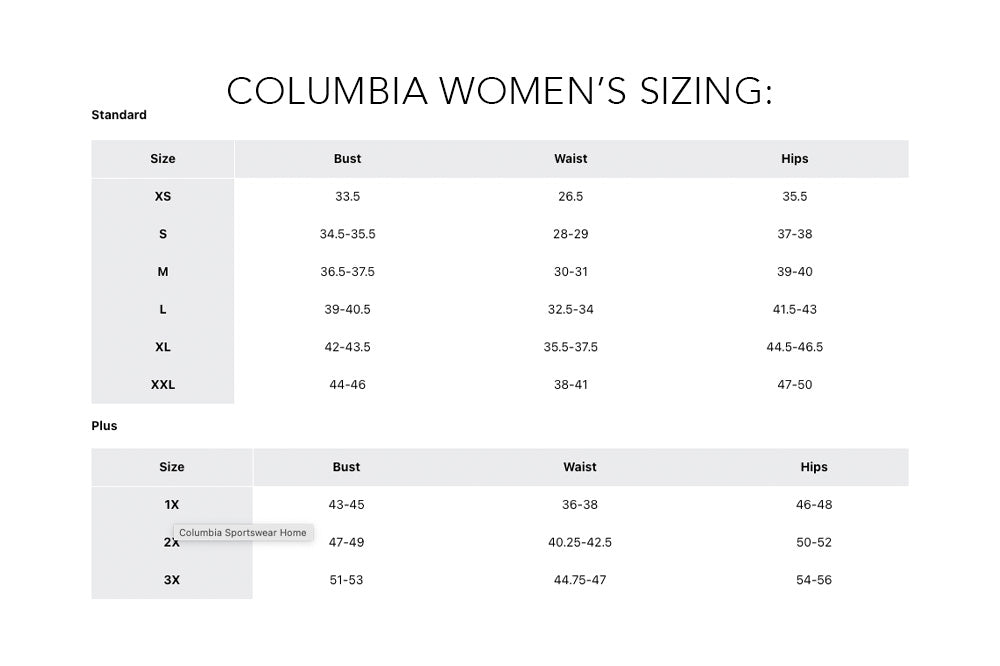Click the 2X waist value 40.25-42.5
Screen dimensions: 1000x666
click(580, 542)
